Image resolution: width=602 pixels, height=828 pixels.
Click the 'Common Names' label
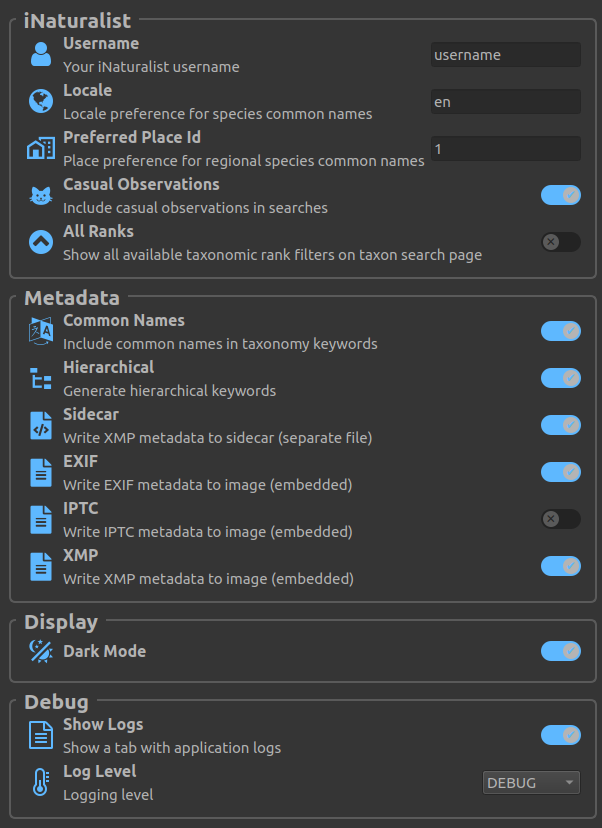124,321
